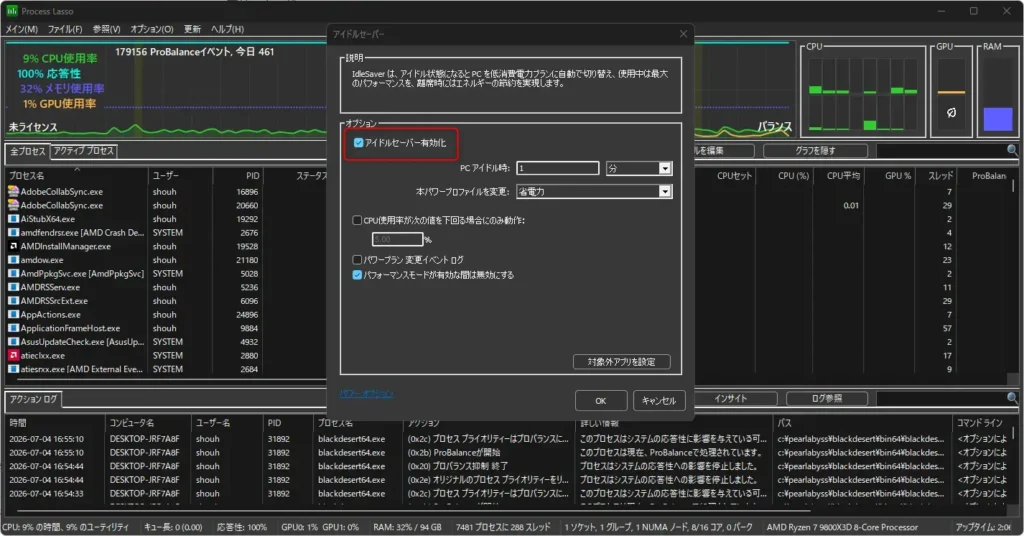Click OK in the アイドルセーバー dialog
The image size is (1024, 536).
[x=601, y=400]
